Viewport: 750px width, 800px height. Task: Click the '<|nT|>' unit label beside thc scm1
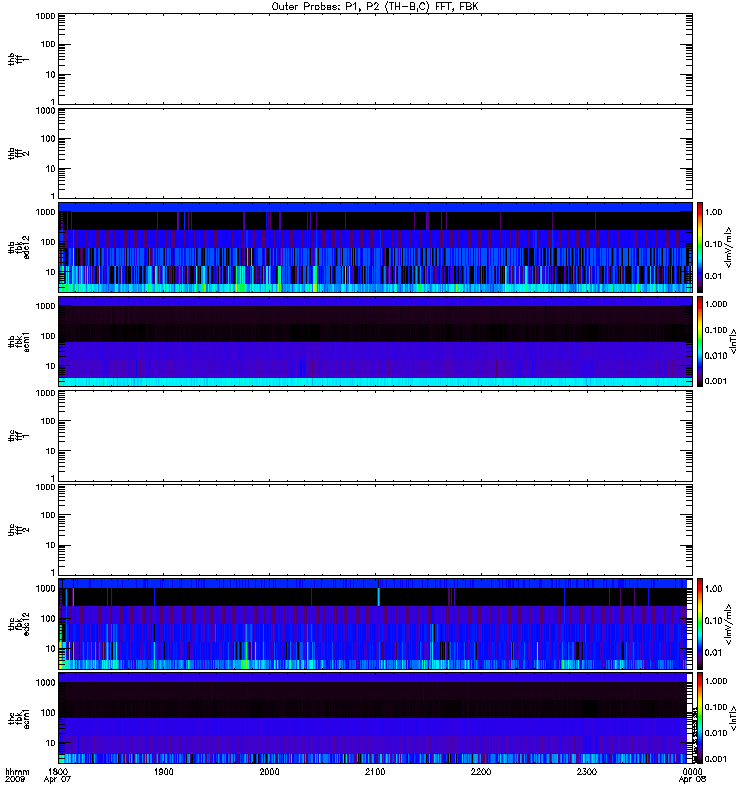click(x=733, y=718)
